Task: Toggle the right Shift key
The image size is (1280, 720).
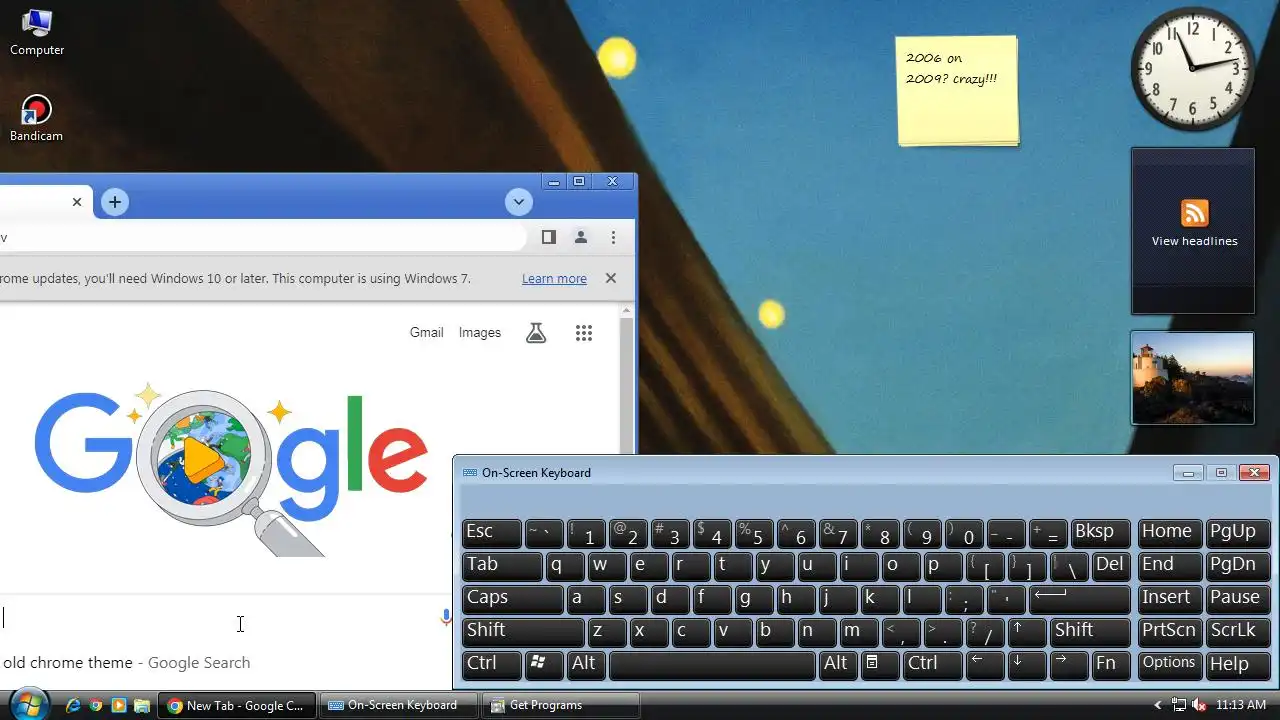Action: coord(1090,632)
